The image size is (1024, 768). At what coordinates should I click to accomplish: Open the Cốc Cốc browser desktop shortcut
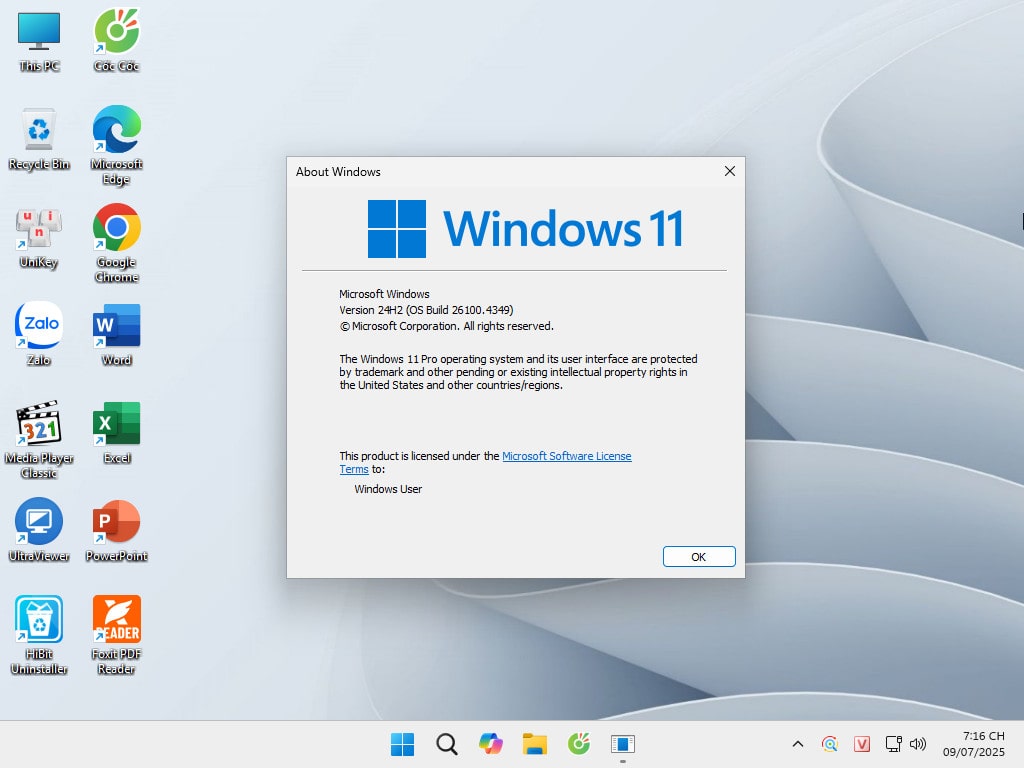pyautogui.click(x=116, y=41)
